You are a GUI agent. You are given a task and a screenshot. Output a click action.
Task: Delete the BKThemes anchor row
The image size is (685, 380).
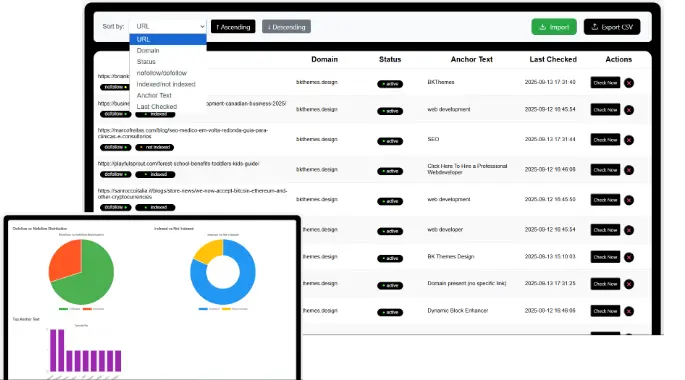[629, 83]
